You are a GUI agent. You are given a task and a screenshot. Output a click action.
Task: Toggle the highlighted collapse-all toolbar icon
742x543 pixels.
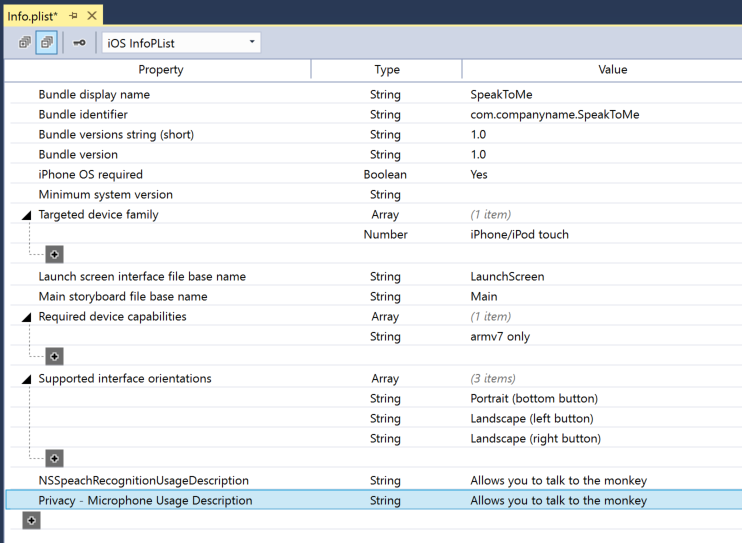(x=46, y=43)
